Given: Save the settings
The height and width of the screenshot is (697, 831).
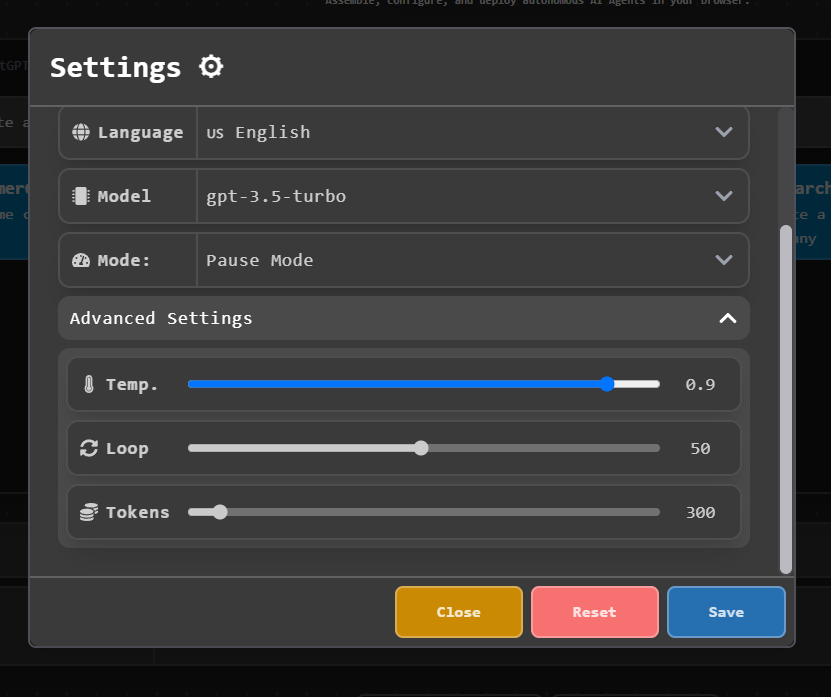Looking at the screenshot, I should point(726,612).
